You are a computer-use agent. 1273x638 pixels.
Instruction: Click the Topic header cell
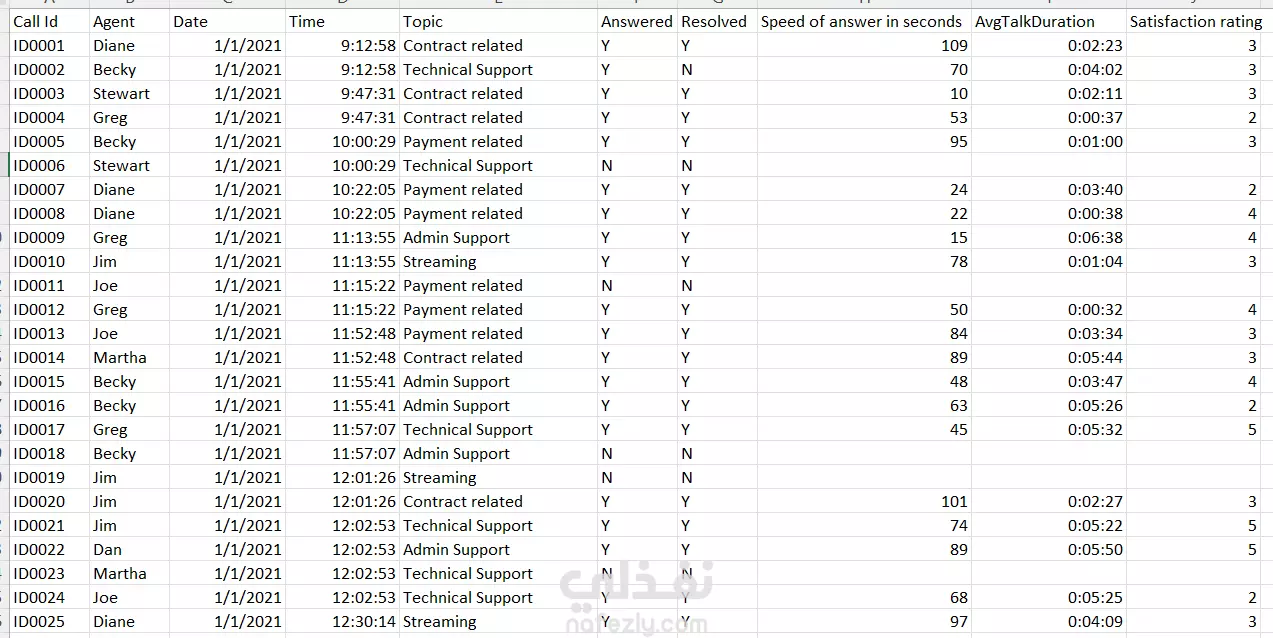coord(498,21)
